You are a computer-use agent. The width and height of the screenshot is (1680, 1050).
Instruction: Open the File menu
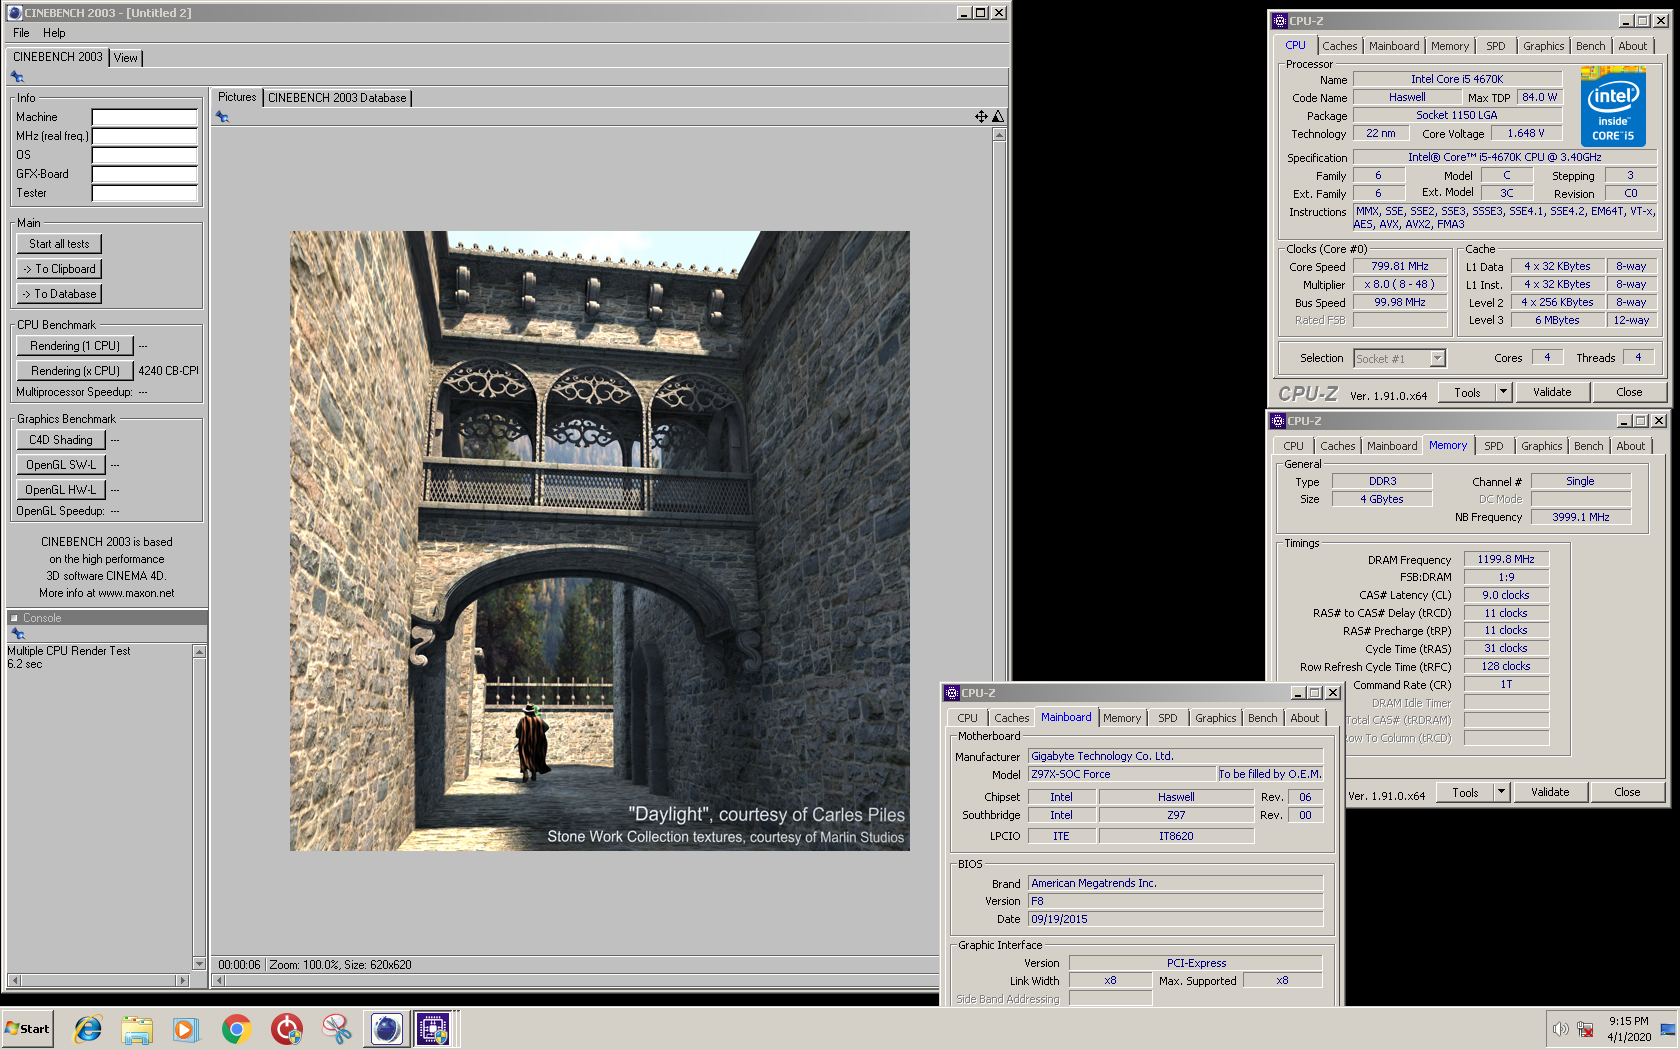[x=21, y=33]
